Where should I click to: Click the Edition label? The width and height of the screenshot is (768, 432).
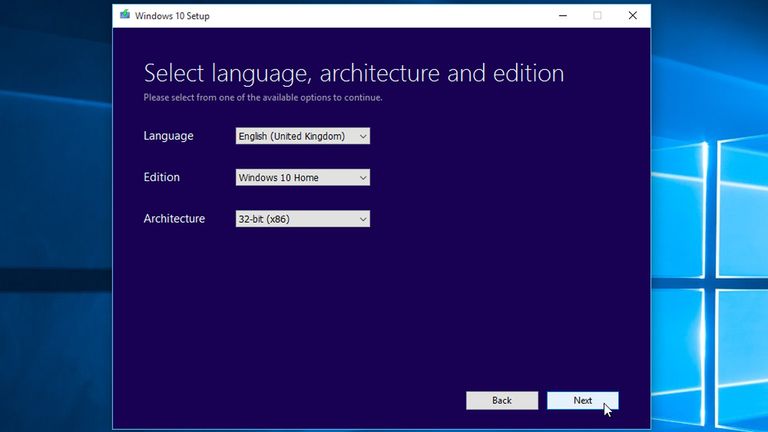click(x=162, y=177)
